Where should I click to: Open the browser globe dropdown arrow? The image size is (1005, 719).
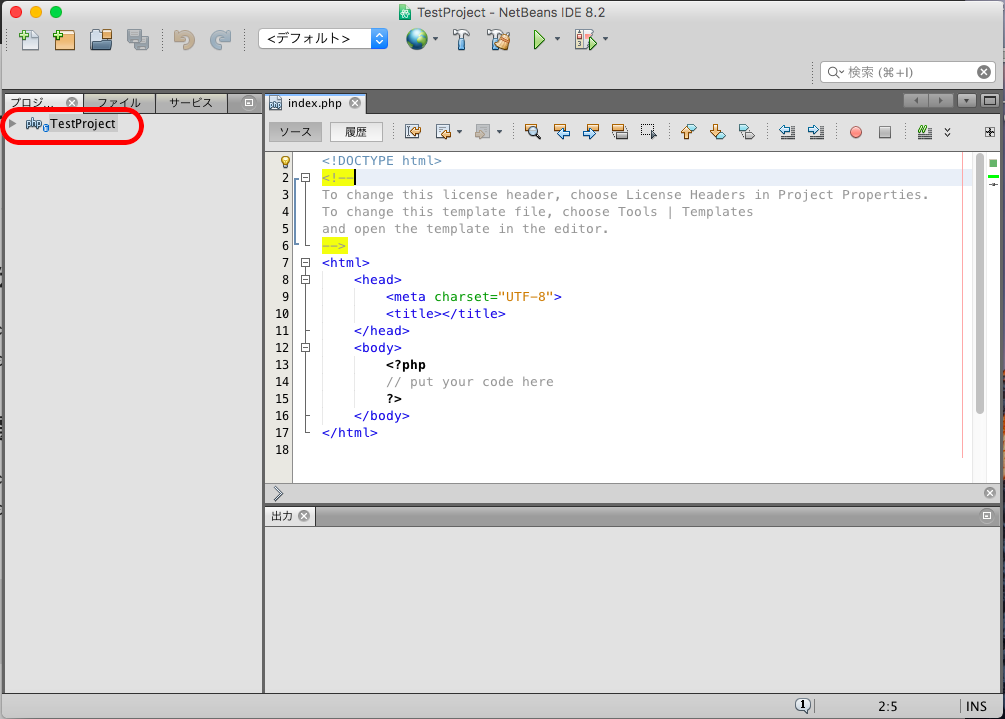pos(436,40)
